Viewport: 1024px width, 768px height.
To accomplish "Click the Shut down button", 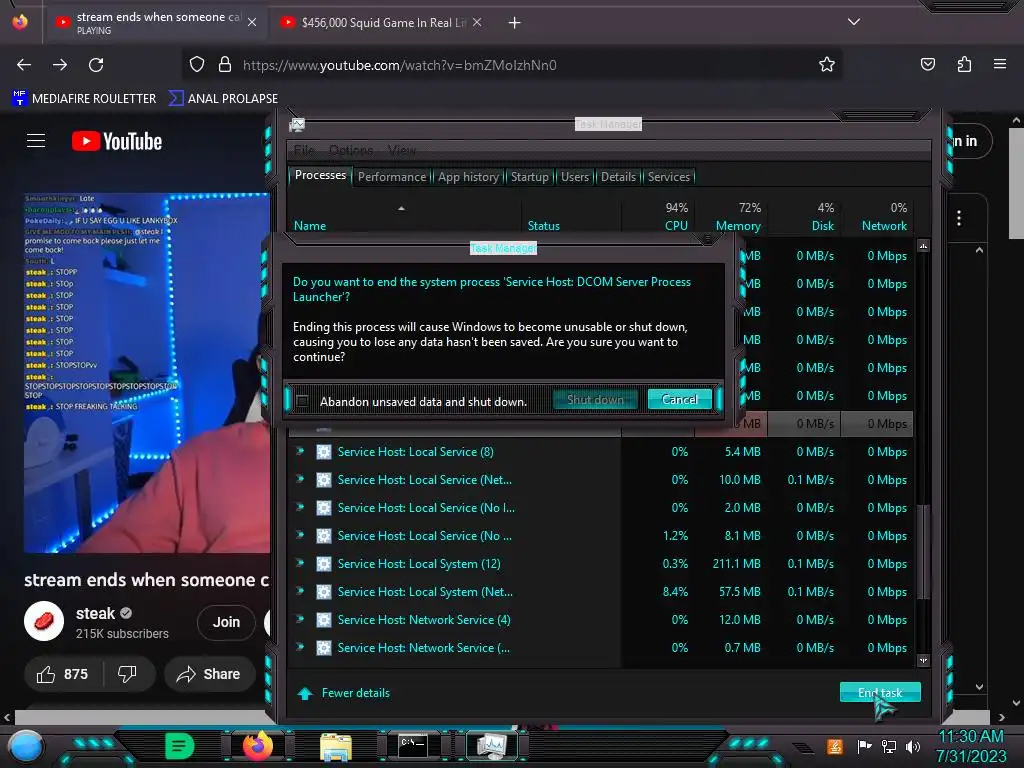I will (x=595, y=400).
